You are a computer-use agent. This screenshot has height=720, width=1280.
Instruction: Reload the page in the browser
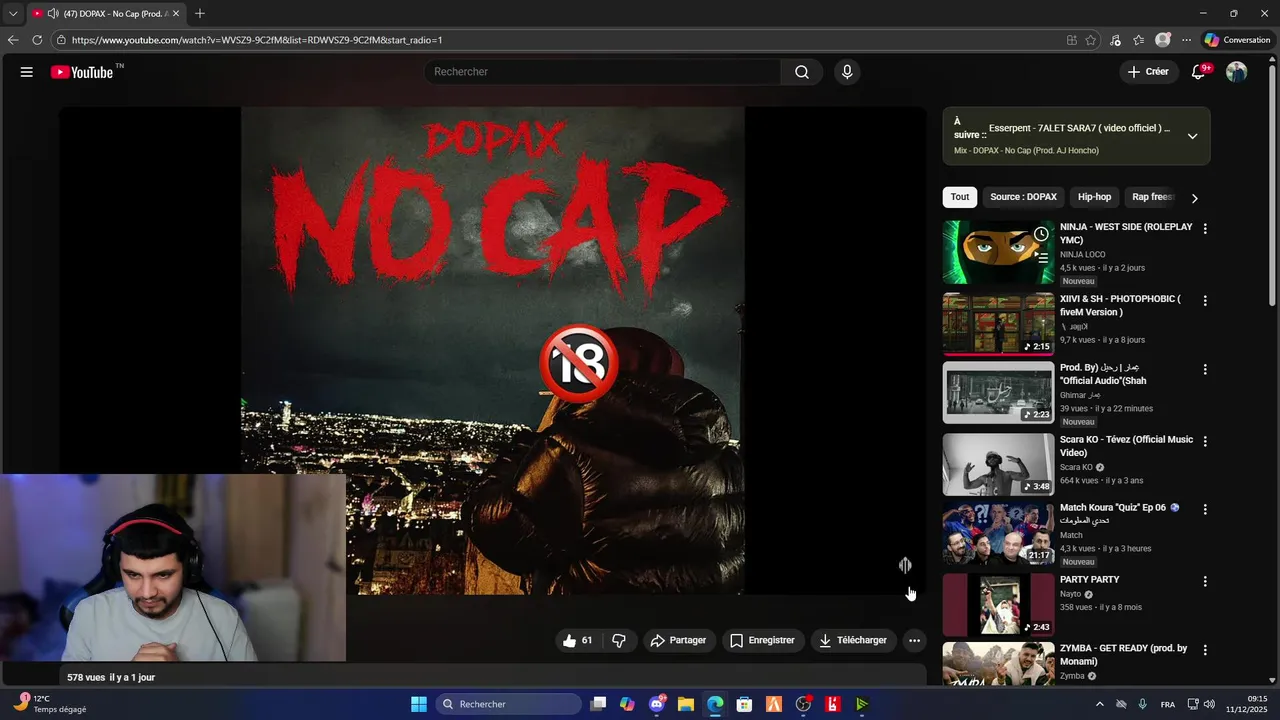pos(37,40)
